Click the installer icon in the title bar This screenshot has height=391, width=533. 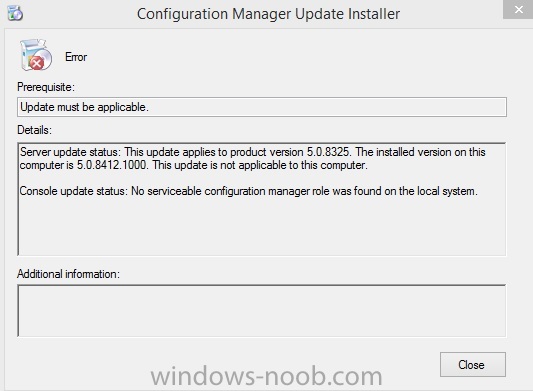click(15, 14)
